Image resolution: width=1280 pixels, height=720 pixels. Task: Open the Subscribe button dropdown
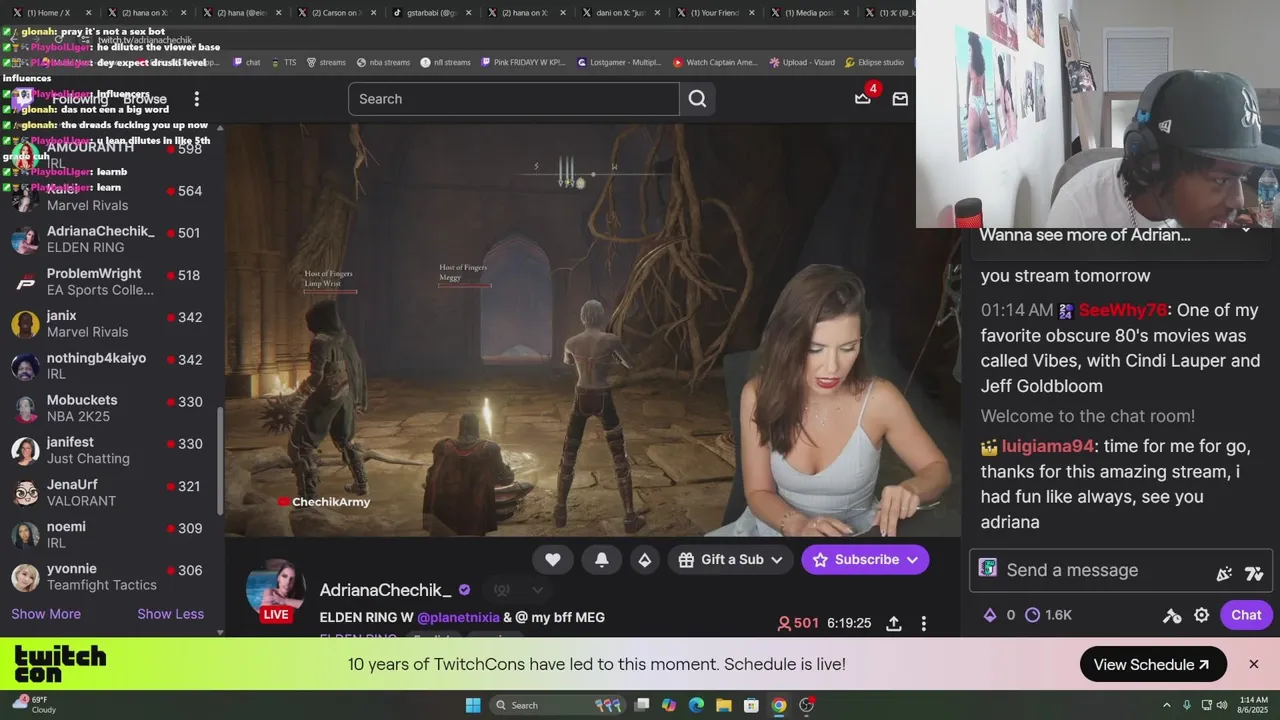point(865,560)
